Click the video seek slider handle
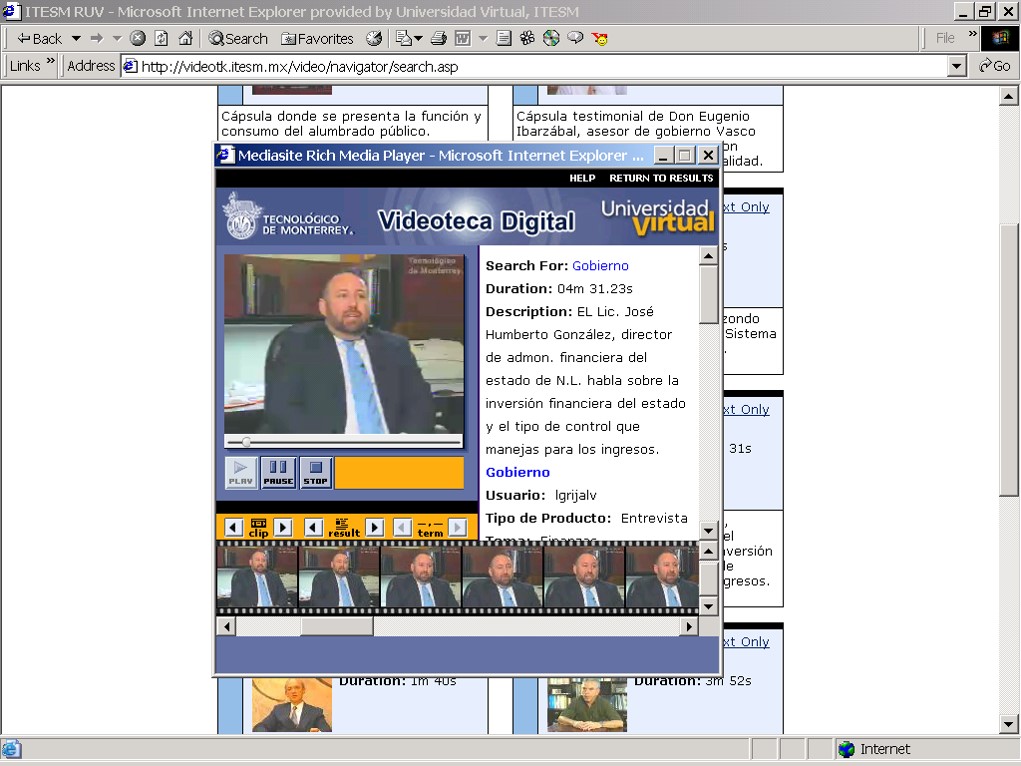This screenshot has height=766, width=1021. pos(246,442)
